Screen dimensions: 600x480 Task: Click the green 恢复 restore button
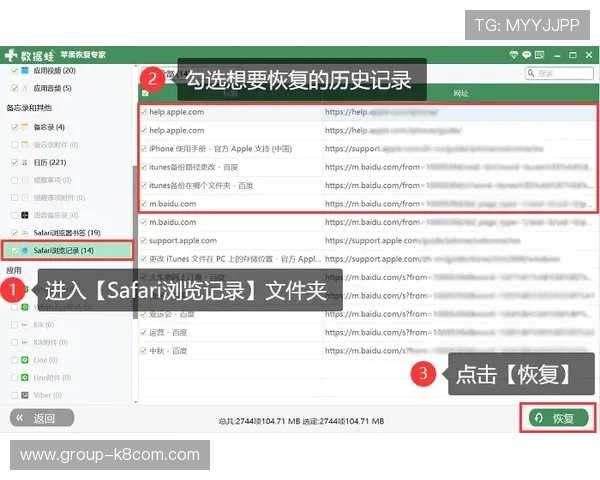point(559,418)
